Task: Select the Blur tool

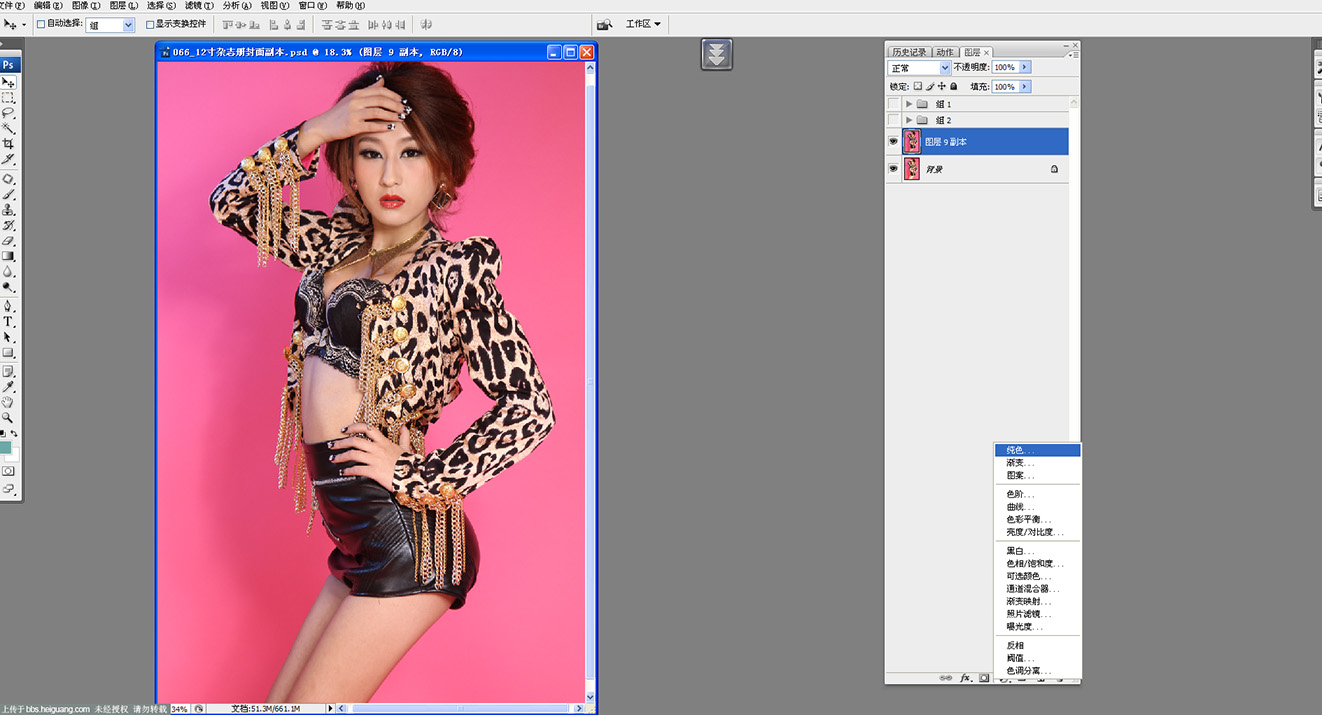Action: pos(8,271)
